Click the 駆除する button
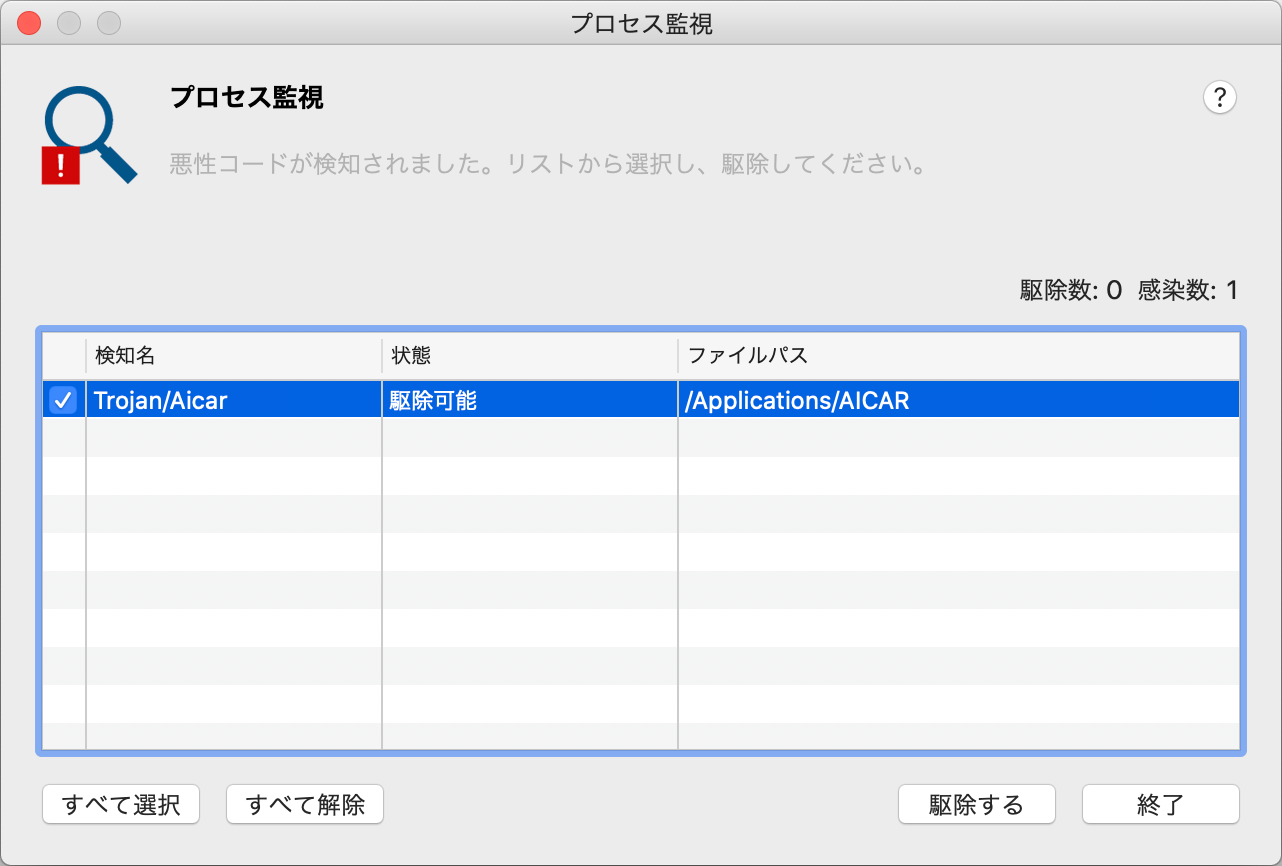 [x=977, y=804]
